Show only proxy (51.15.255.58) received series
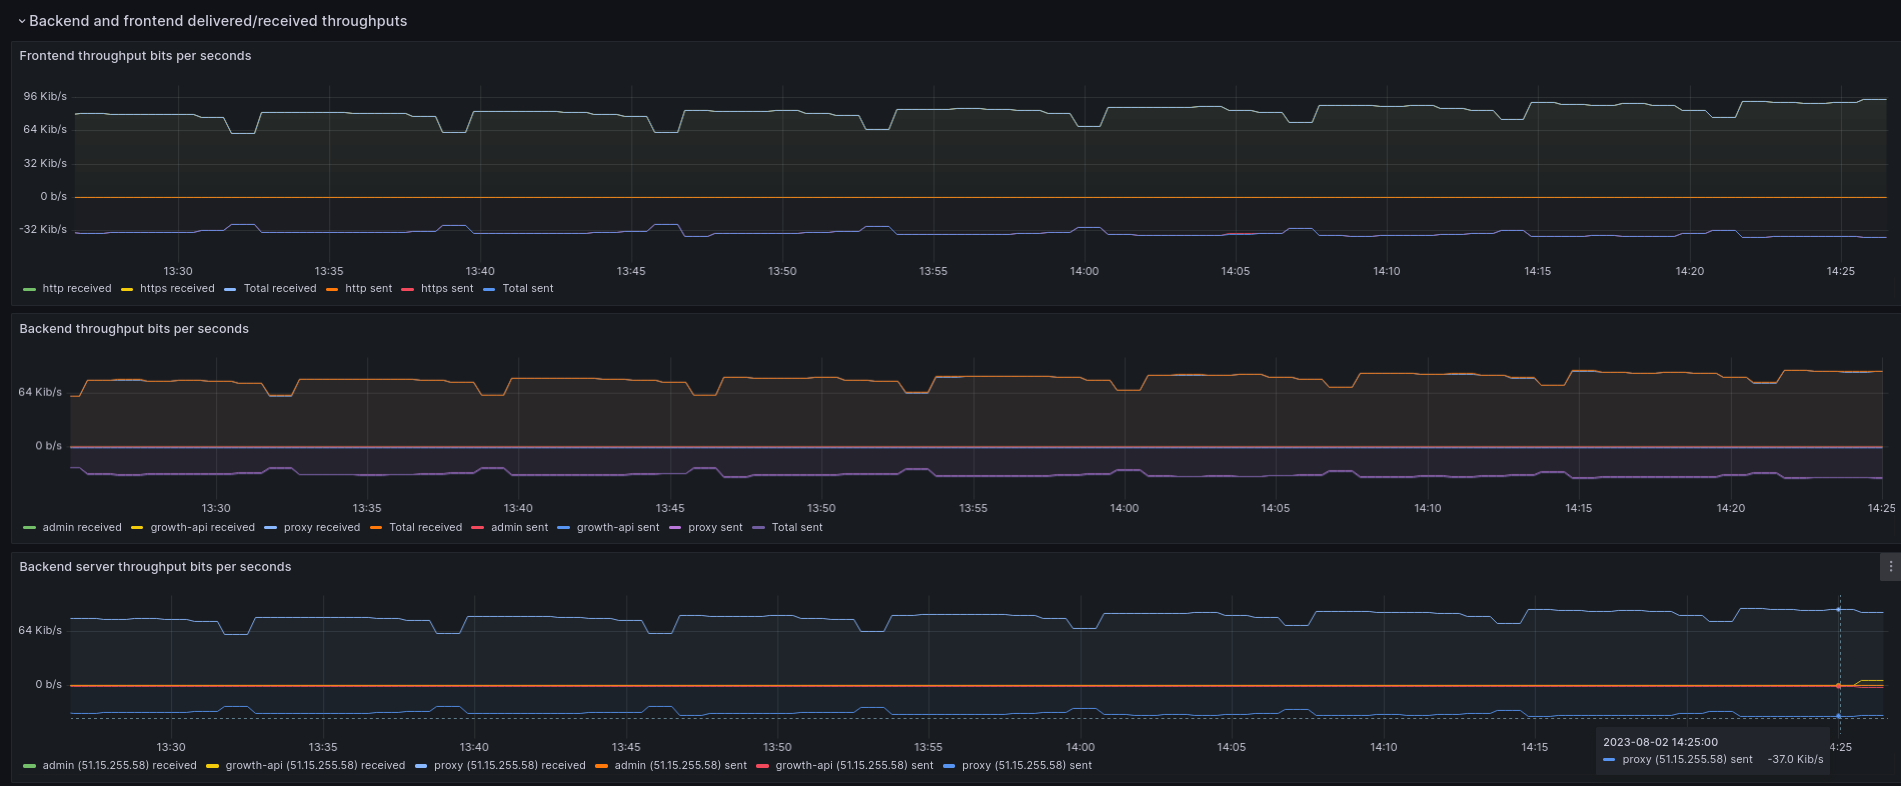 pos(509,766)
